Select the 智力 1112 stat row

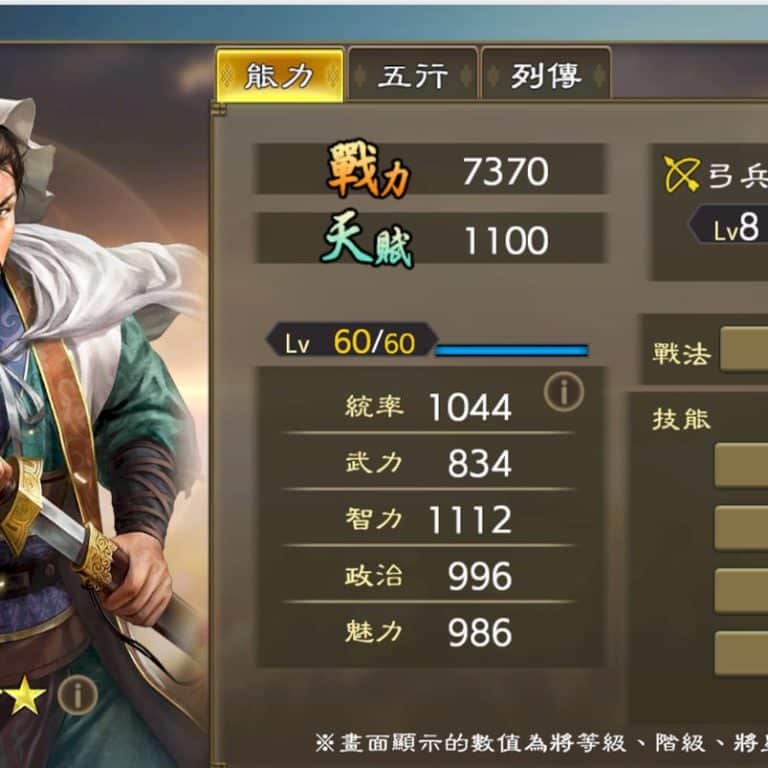point(428,519)
